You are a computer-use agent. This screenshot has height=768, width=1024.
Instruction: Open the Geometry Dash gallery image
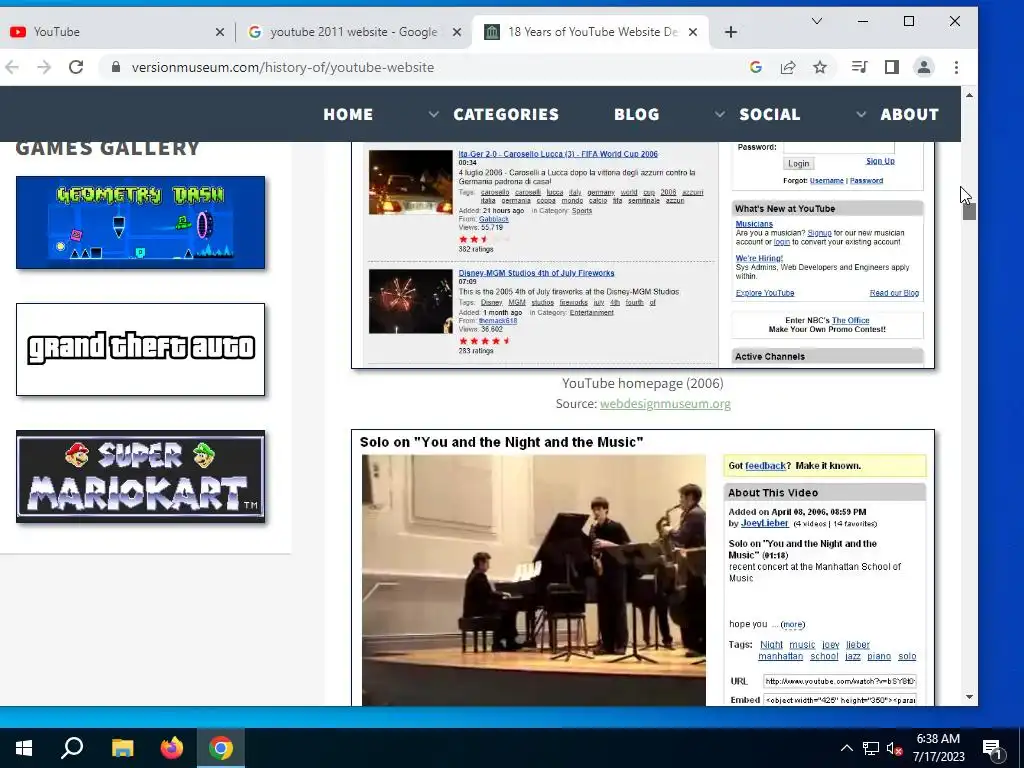pos(140,223)
